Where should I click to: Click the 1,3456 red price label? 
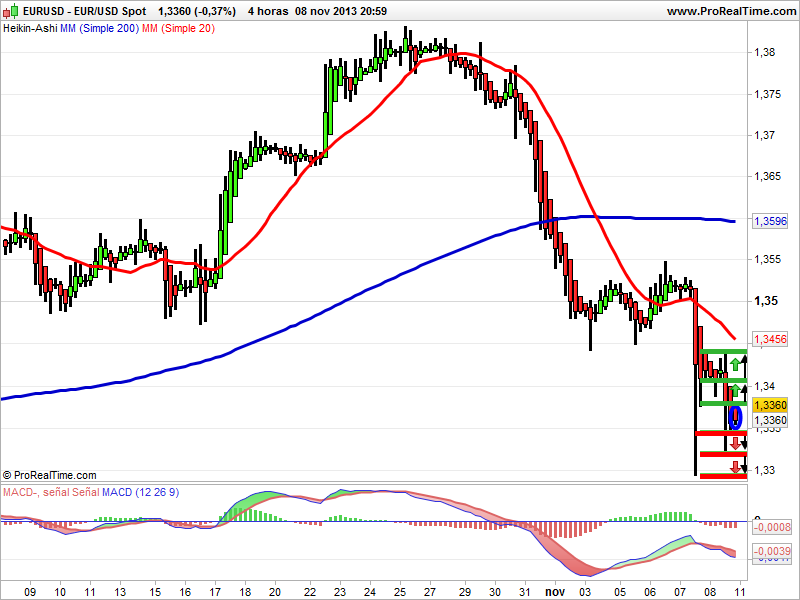click(768, 338)
